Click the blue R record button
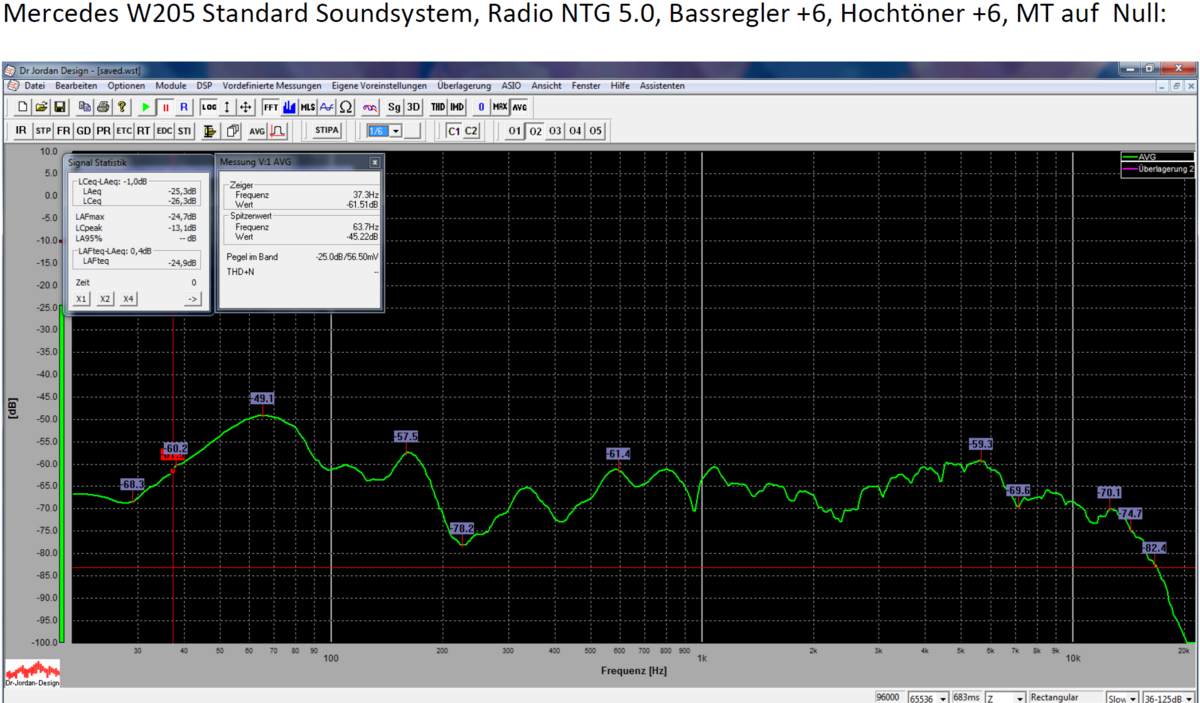 pyautogui.click(x=183, y=106)
